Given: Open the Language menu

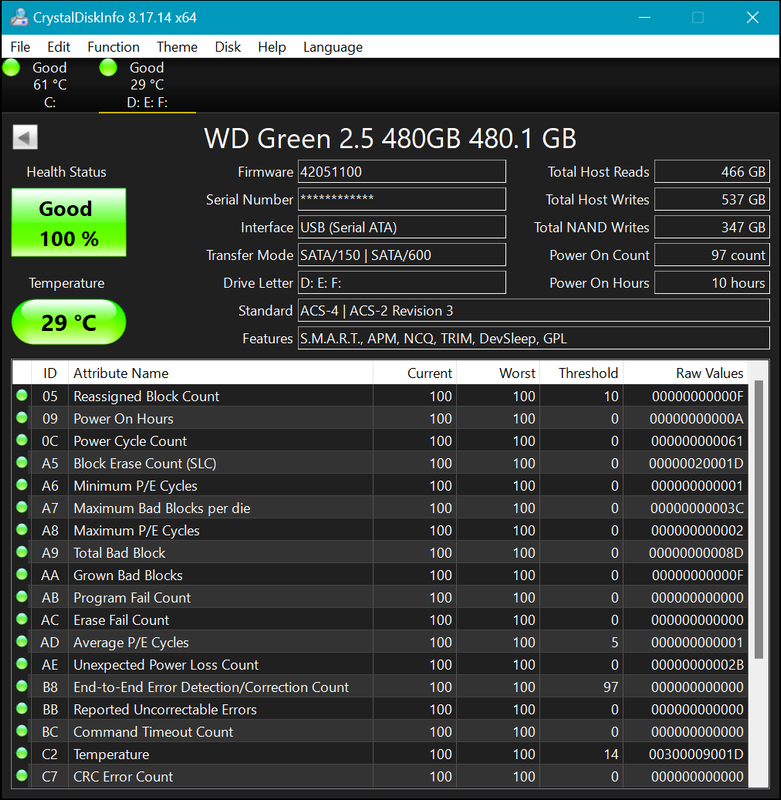Looking at the screenshot, I should click(333, 47).
